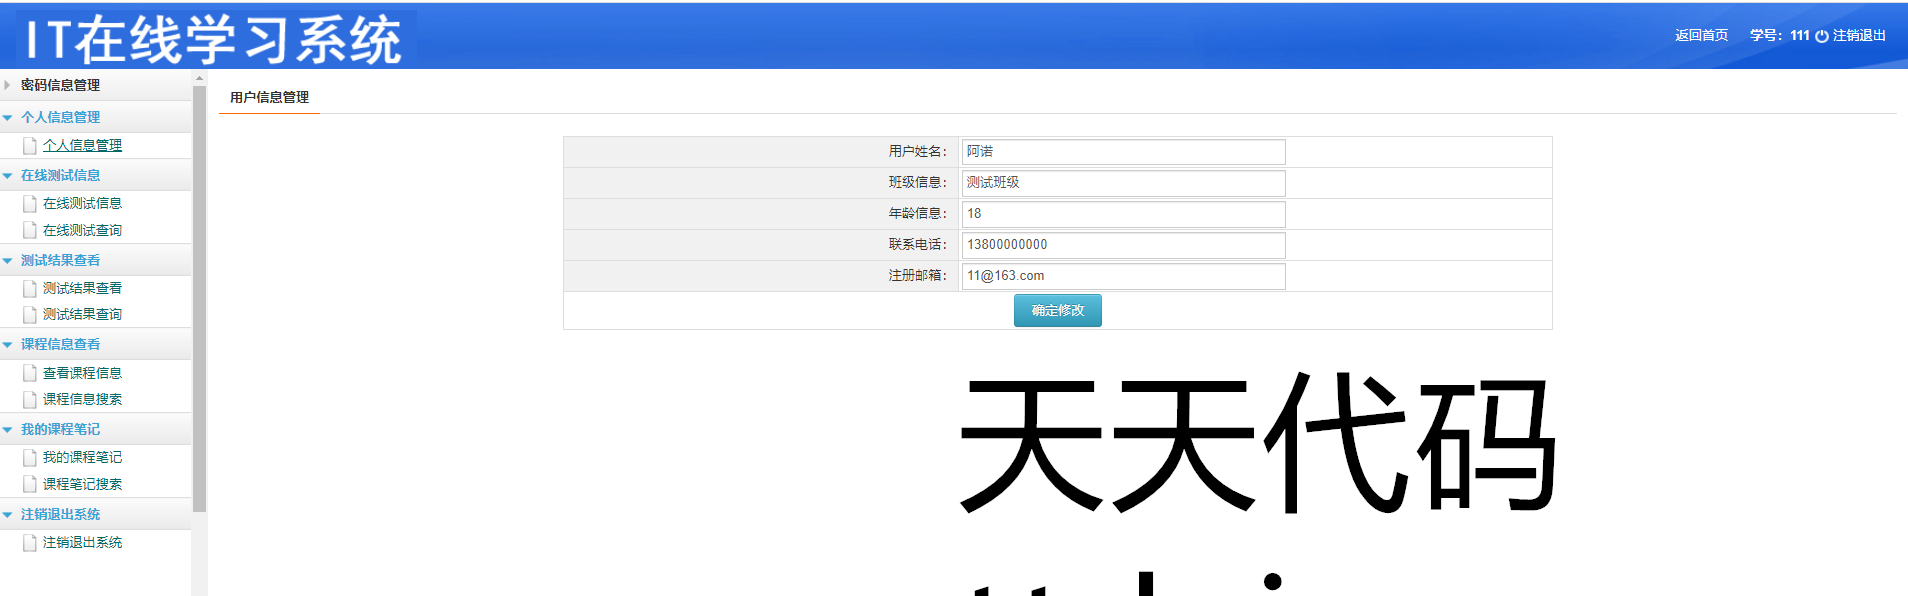Focus the 联系电话 text box
This screenshot has width=1908, height=596.
pyautogui.click(x=1123, y=245)
